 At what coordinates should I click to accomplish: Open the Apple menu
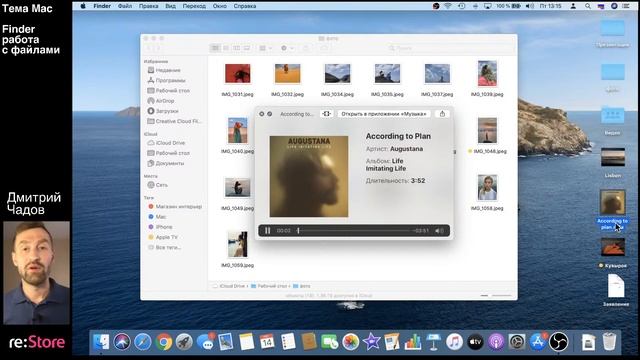click(x=83, y=6)
